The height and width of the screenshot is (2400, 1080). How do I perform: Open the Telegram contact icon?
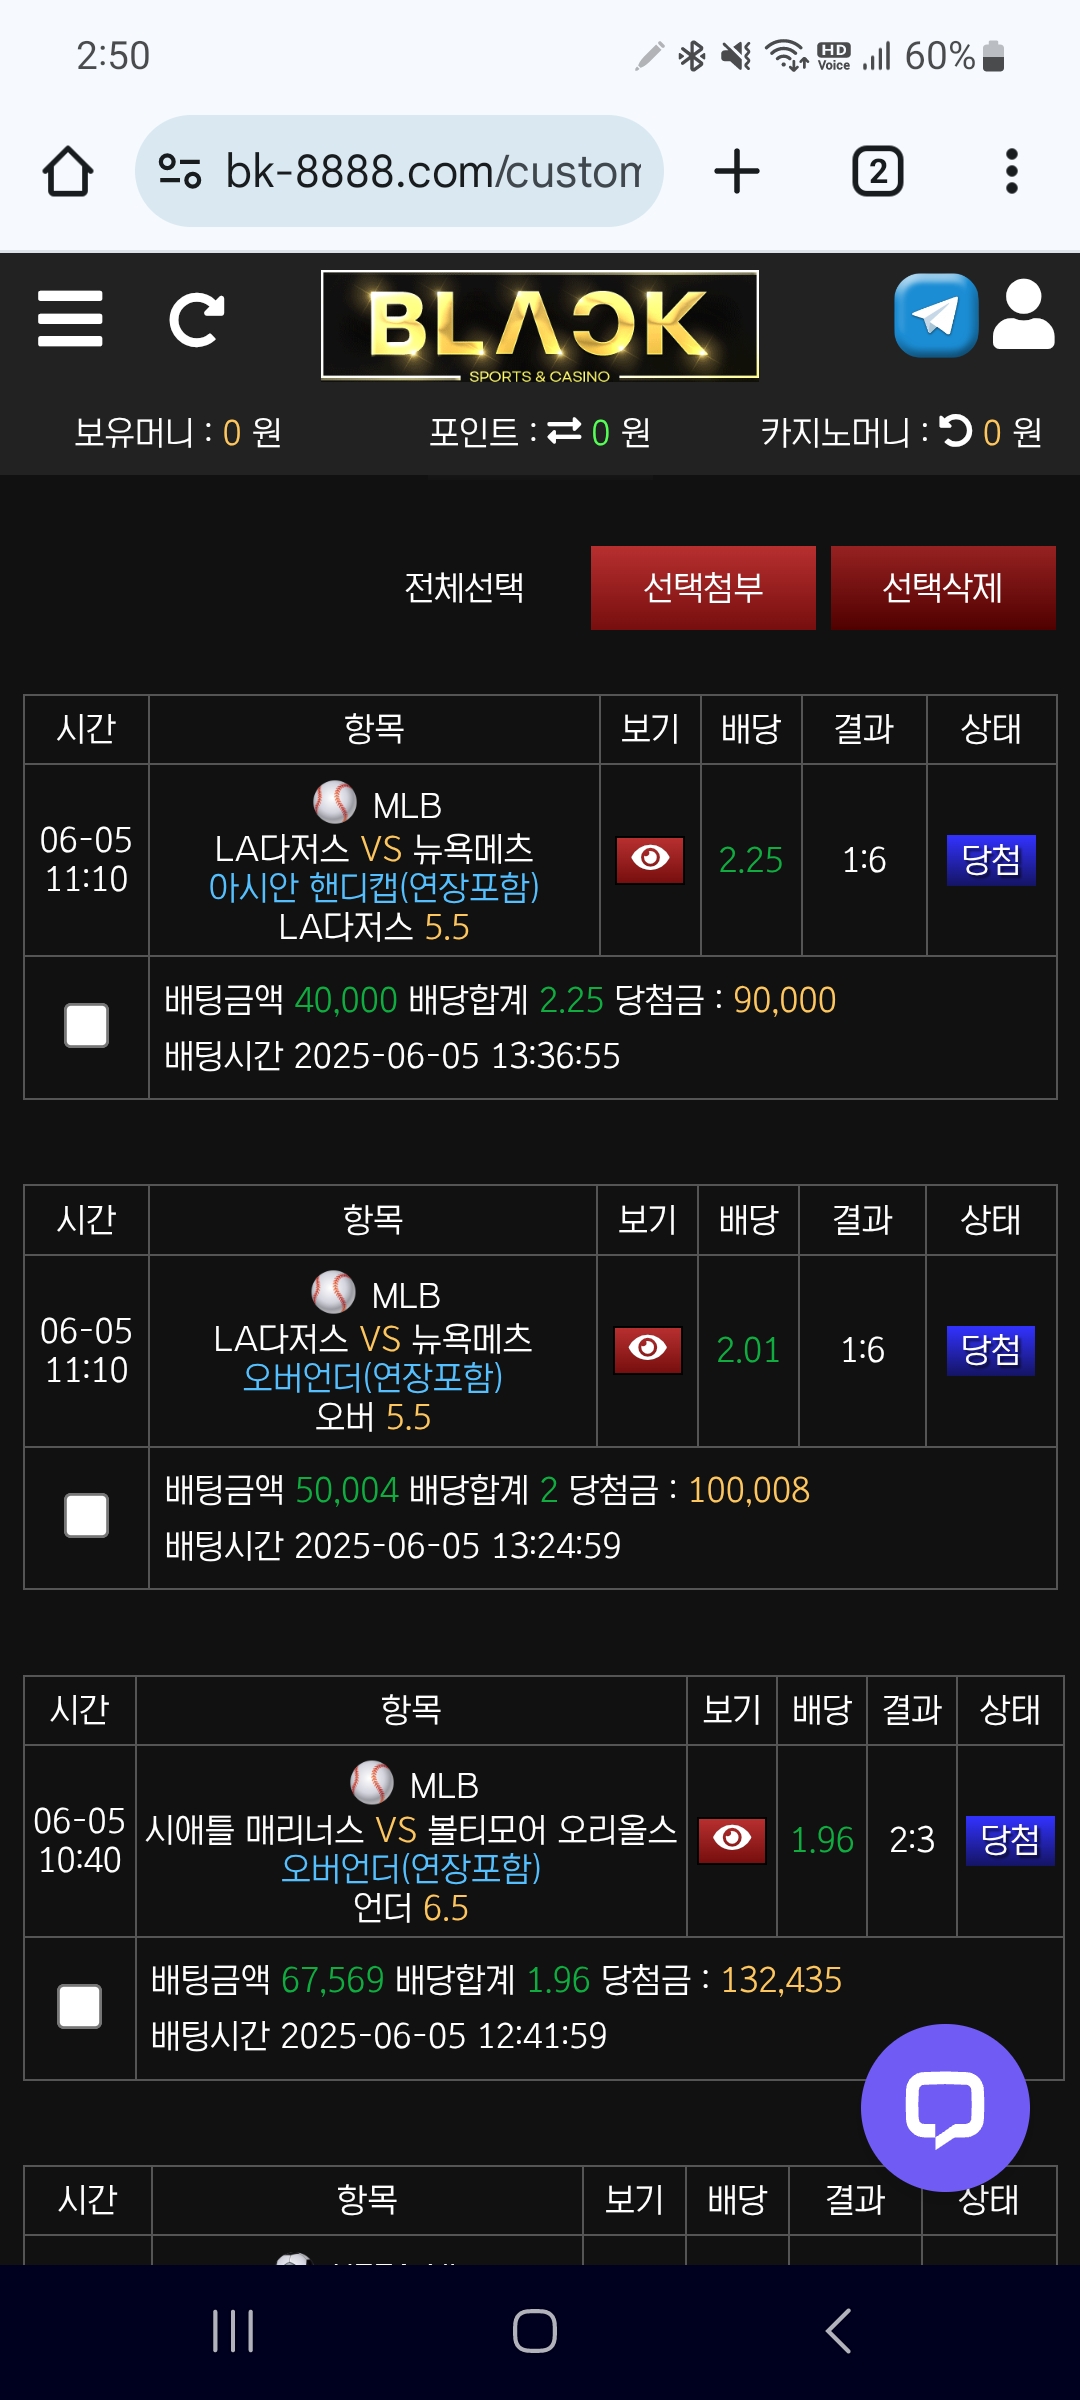pos(936,315)
